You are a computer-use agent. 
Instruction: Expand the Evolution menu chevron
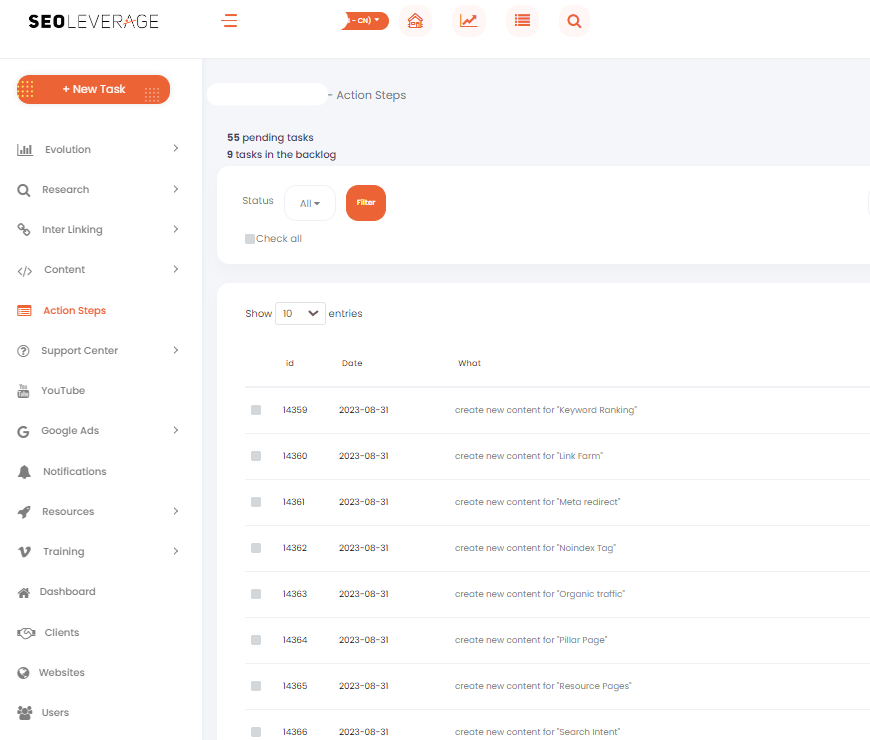pos(176,148)
